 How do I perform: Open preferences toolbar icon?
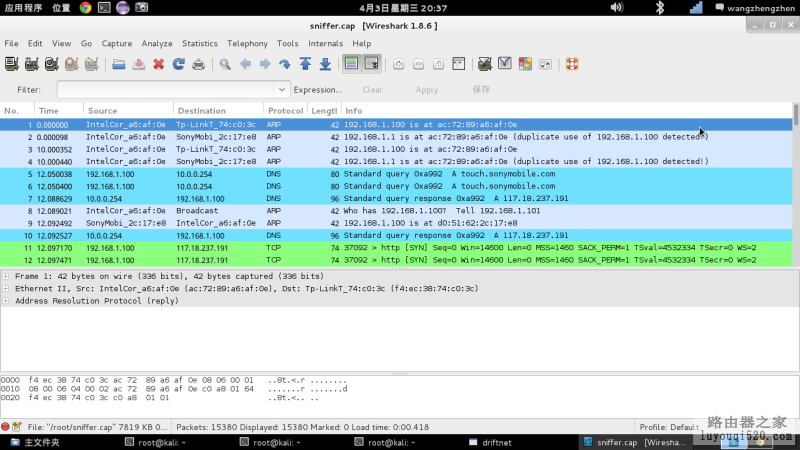tap(545, 64)
